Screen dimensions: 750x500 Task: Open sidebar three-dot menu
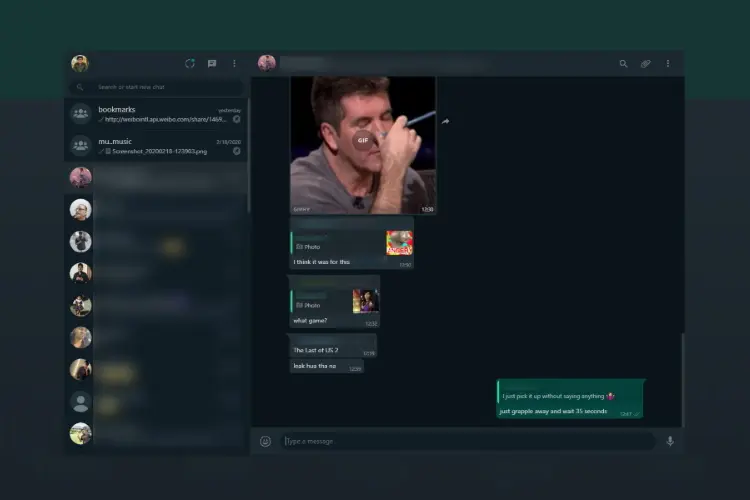[235, 63]
